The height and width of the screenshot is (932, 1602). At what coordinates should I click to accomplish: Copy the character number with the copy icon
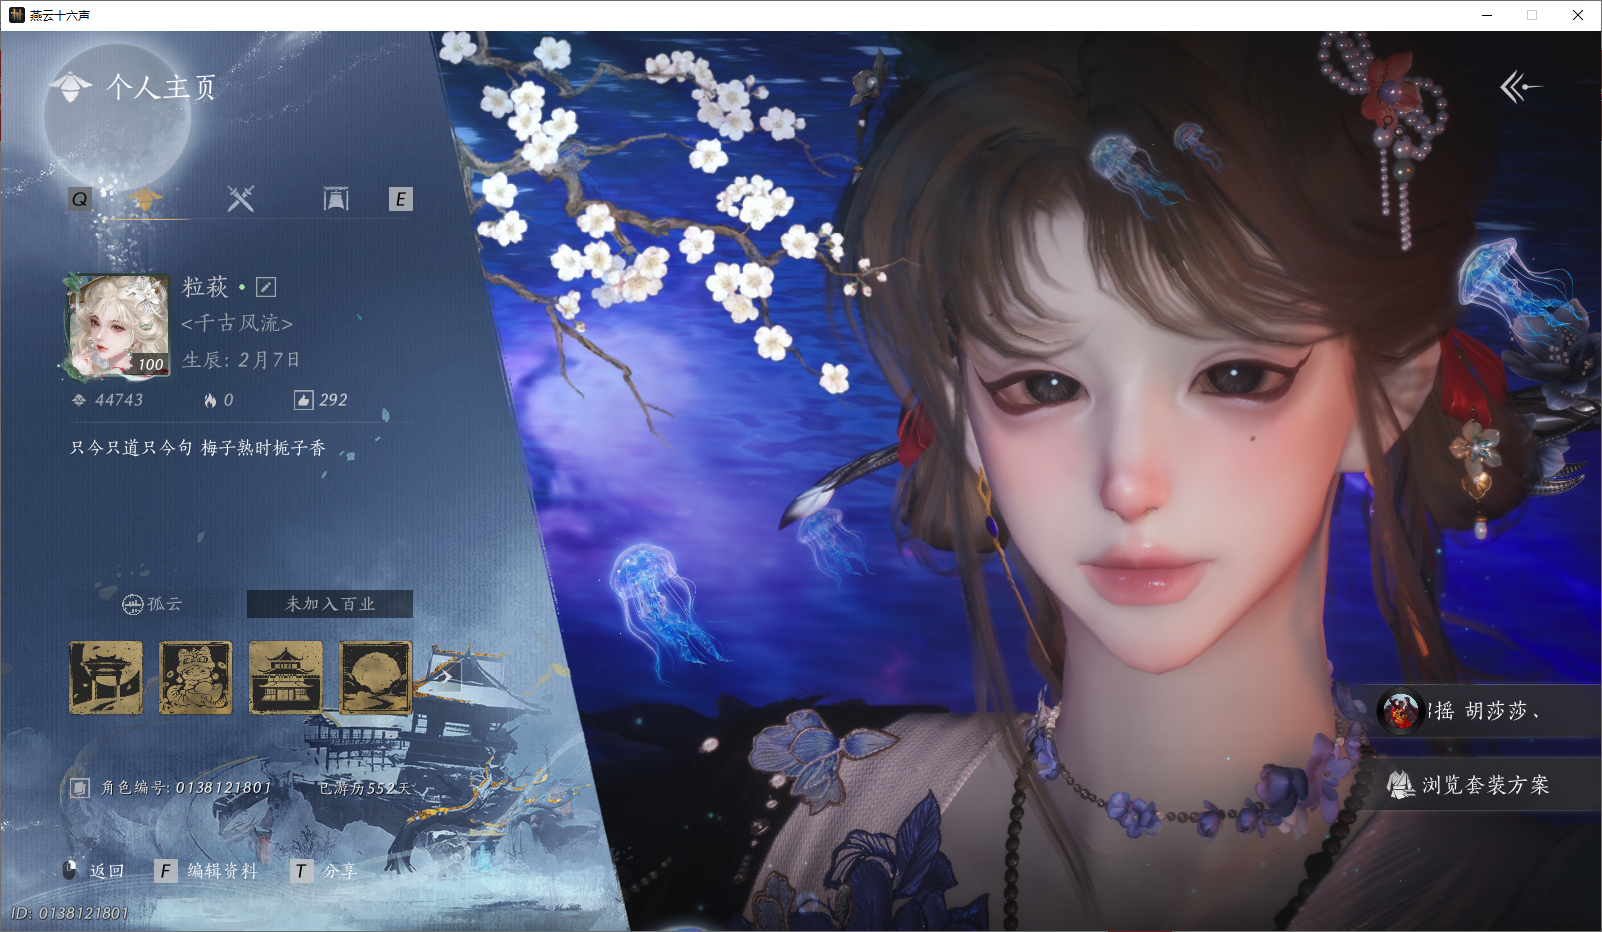pos(80,788)
